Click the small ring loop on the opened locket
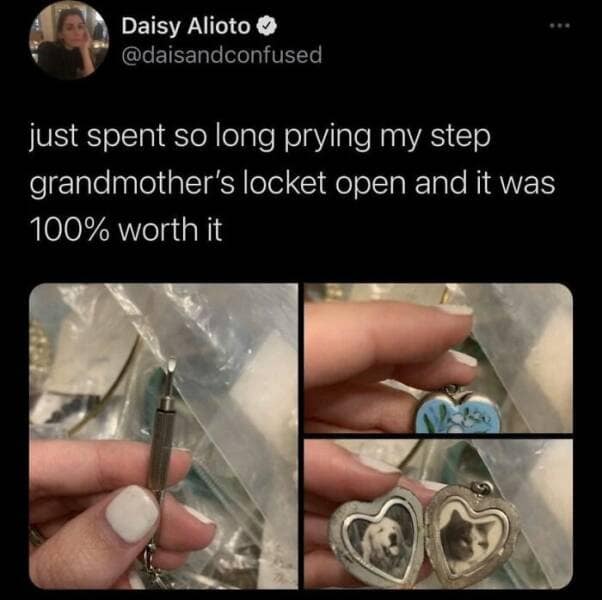The height and width of the screenshot is (600, 602). tap(482, 488)
